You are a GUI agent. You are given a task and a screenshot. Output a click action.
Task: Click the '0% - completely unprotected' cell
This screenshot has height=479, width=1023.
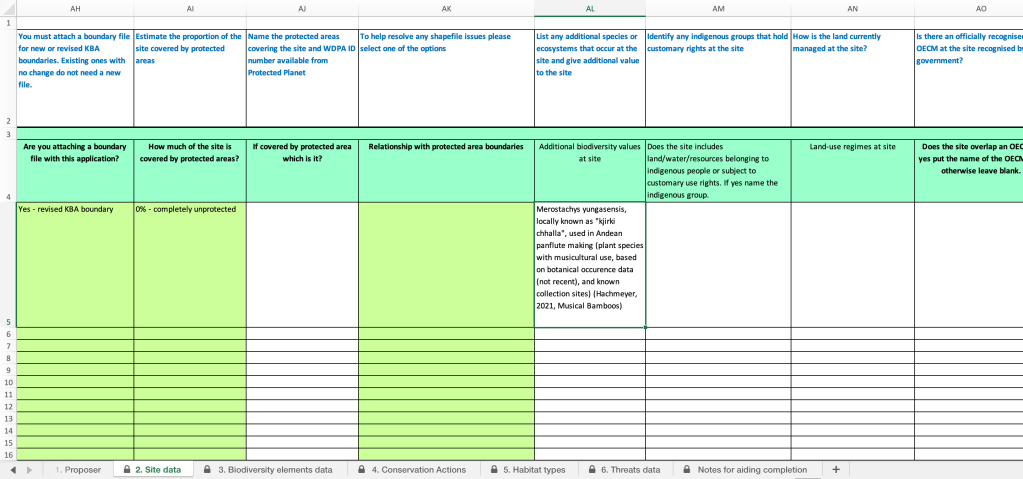coord(189,264)
